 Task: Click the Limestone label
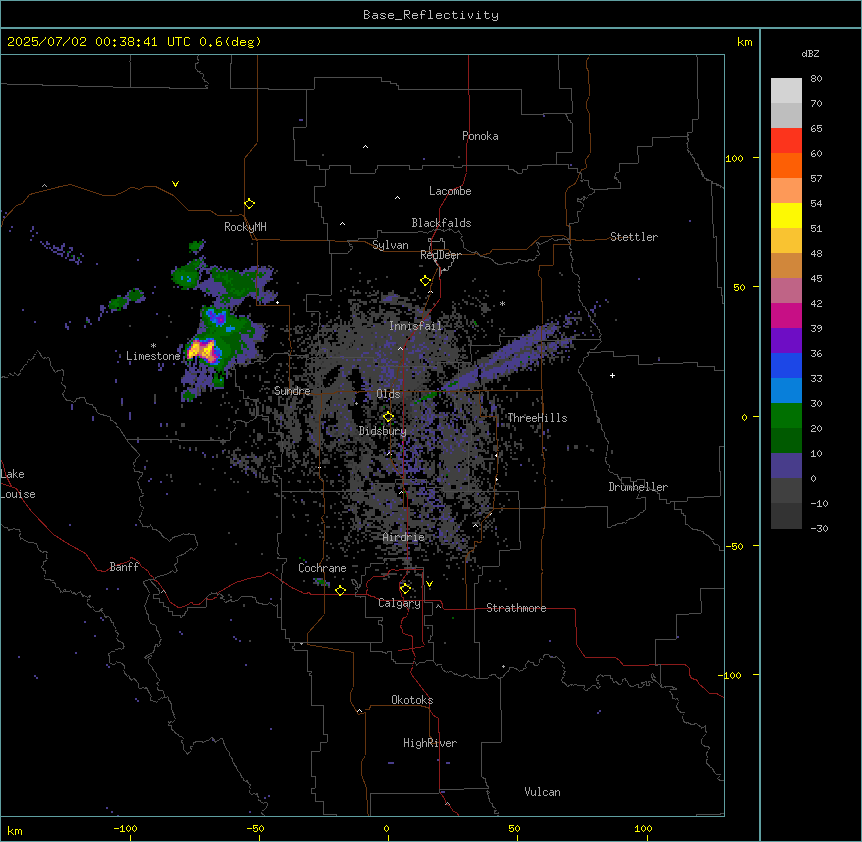(x=153, y=356)
